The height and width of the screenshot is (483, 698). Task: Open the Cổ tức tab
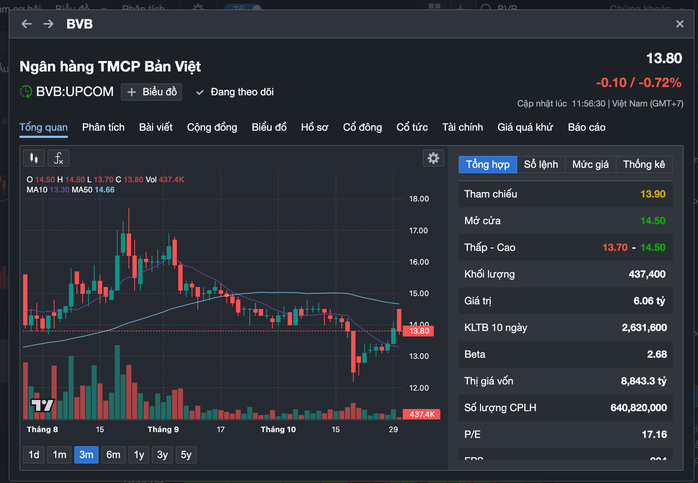[x=412, y=127]
